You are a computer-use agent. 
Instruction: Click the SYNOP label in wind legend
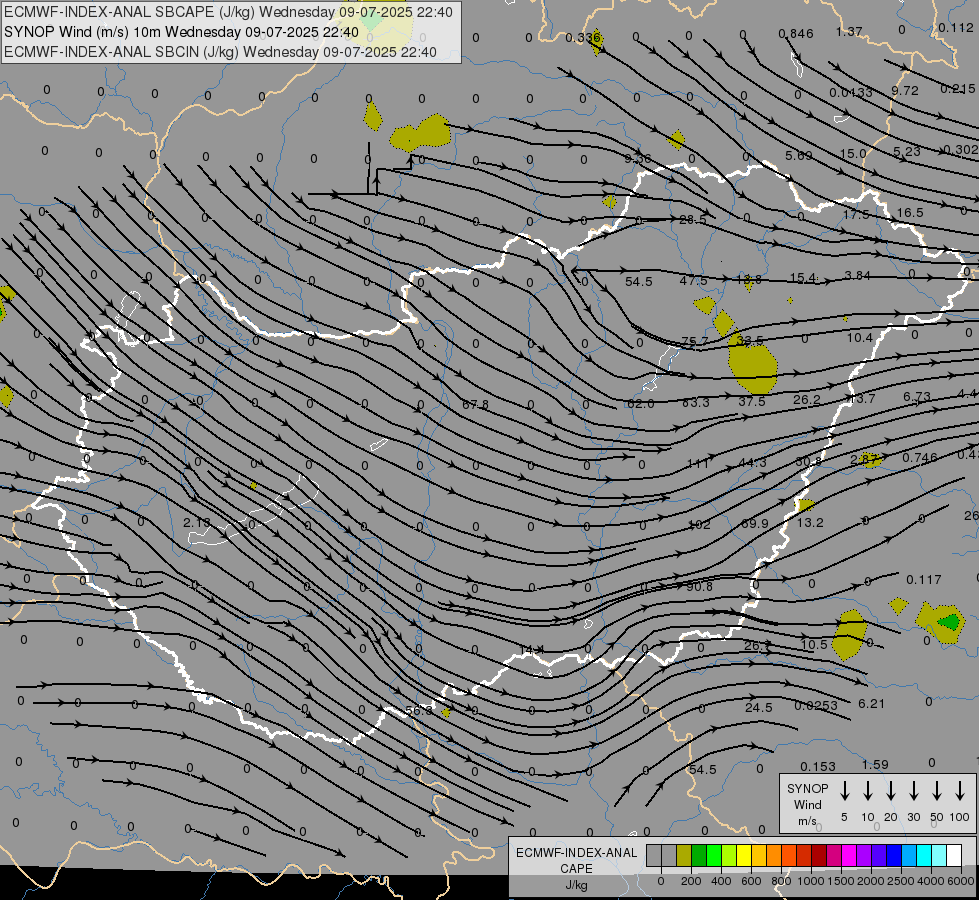[x=807, y=788]
